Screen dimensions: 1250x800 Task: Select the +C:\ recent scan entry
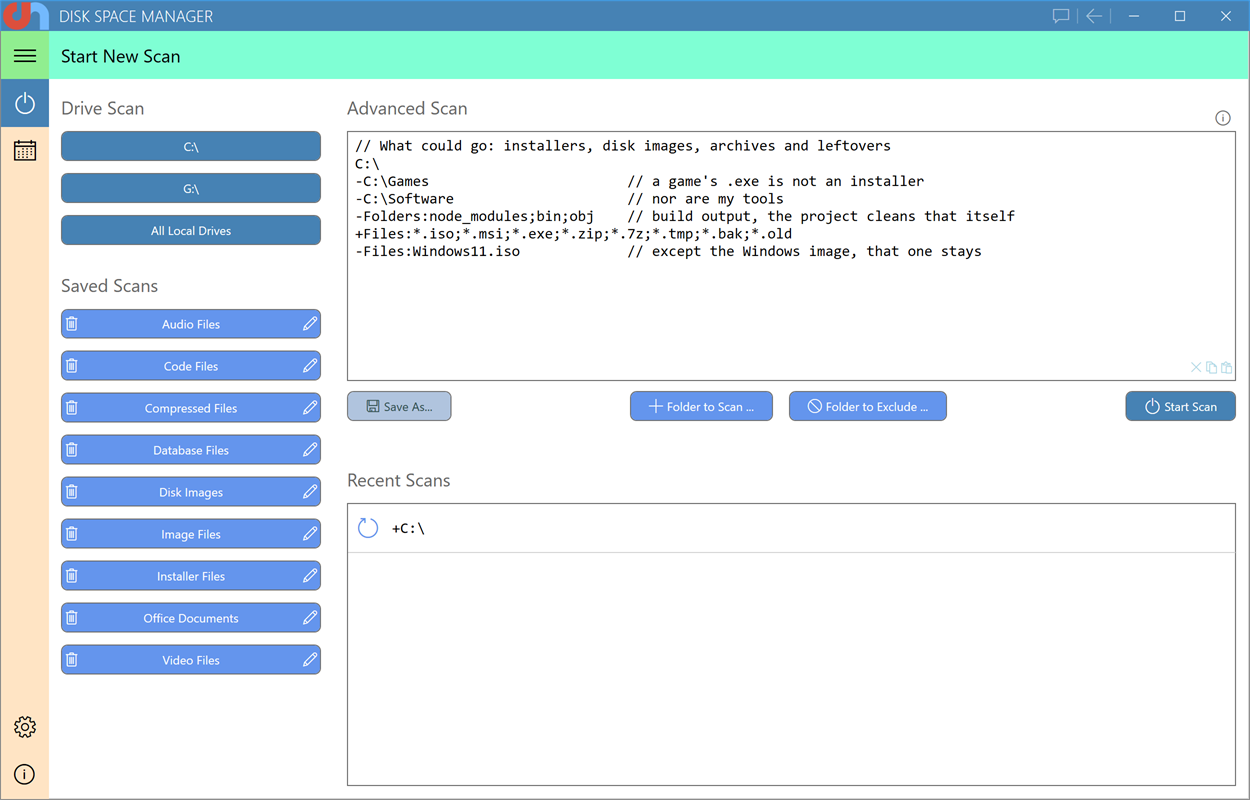791,528
